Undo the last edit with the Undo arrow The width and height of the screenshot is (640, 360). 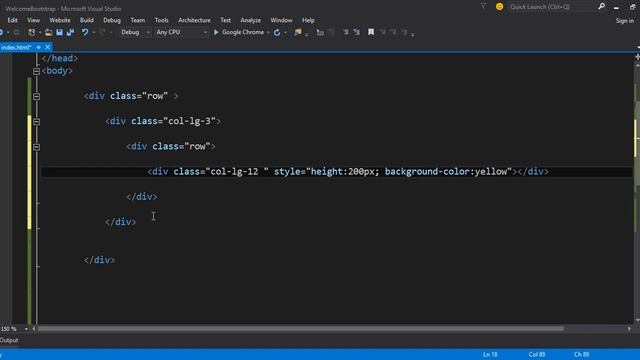click(84, 32)
